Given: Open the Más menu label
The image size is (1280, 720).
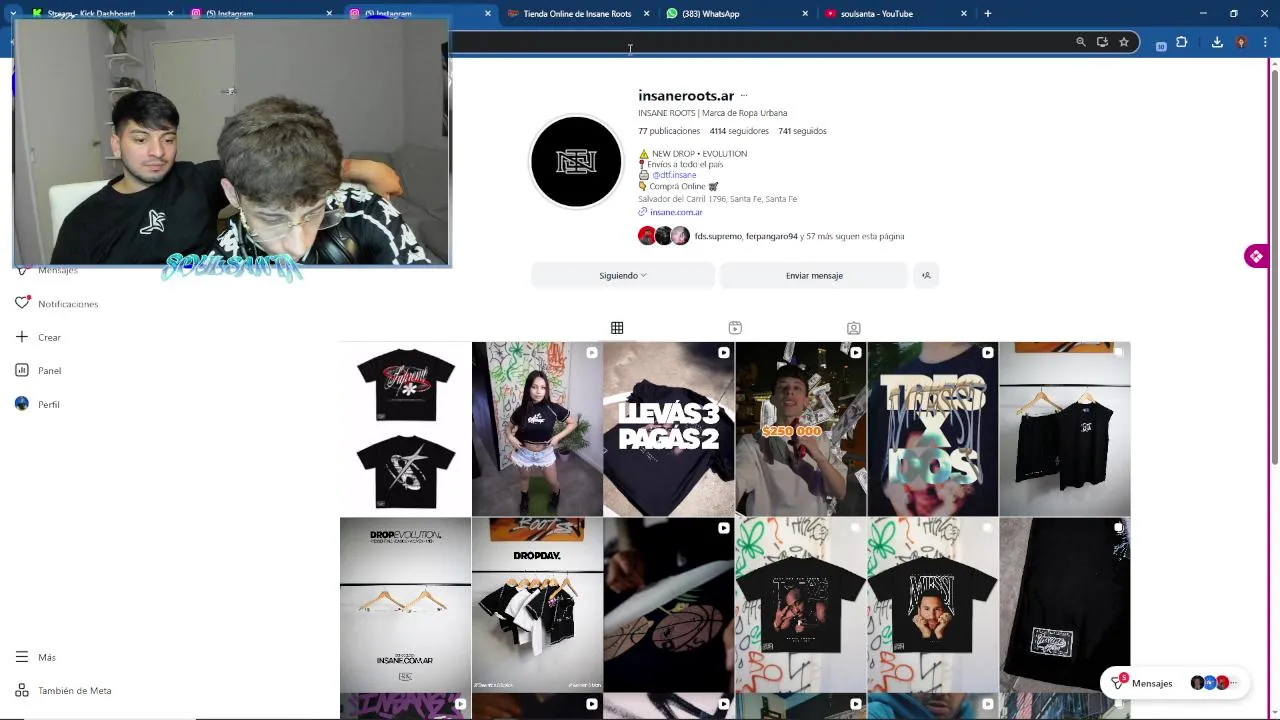Looking at the screenshot, I should pos(47,658).
